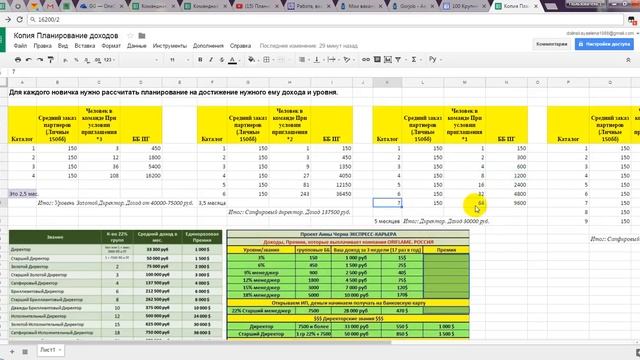The height and width of the screenshot is (360, 640).
Task: Open the Справка menu
Action: pyautogui.click(x=240, y=46)
